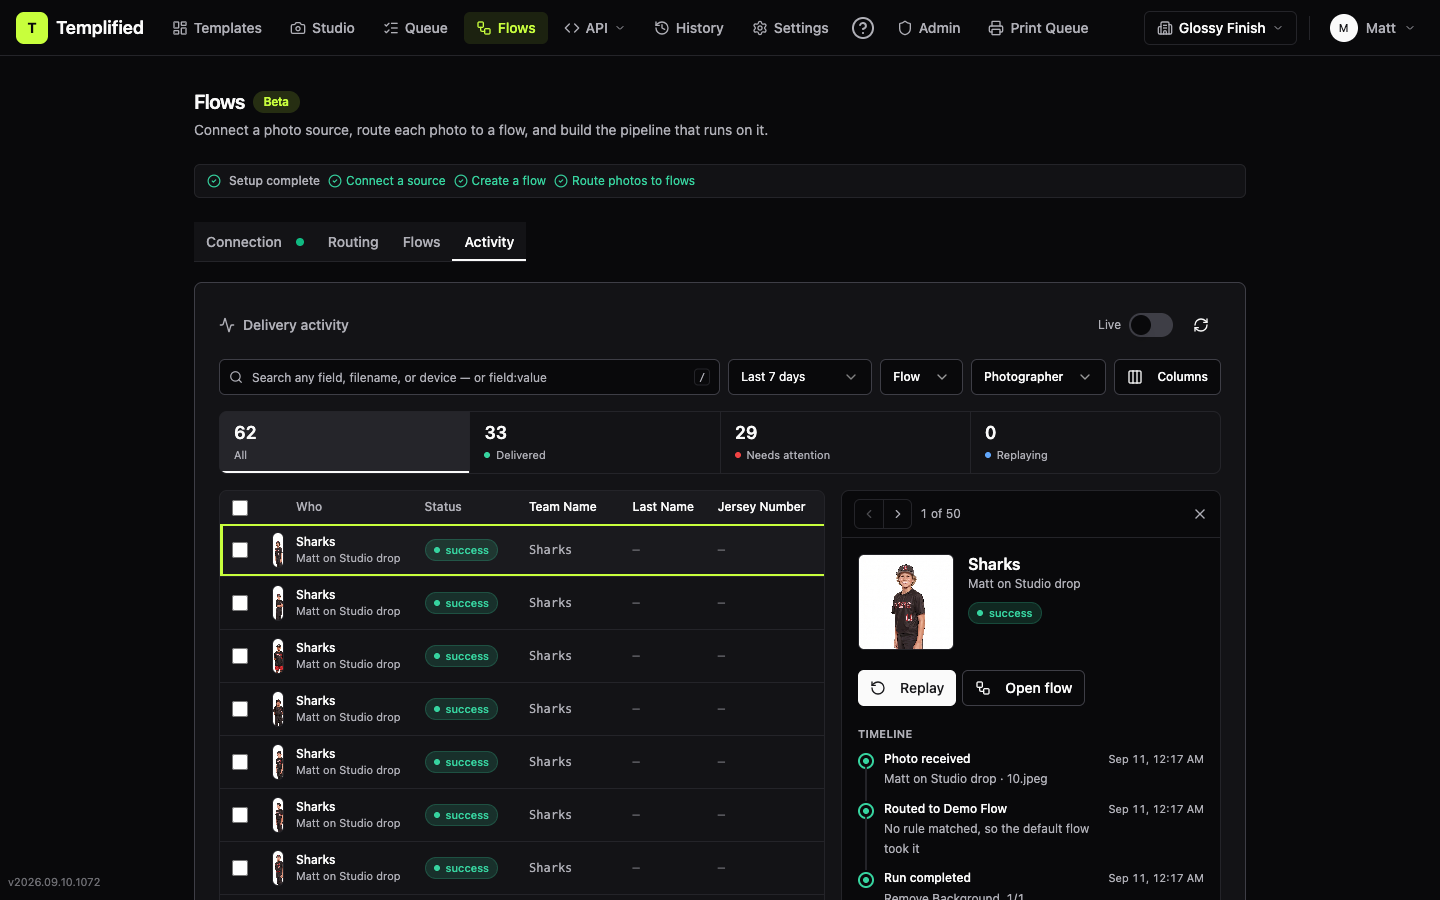Switch to the Connection tab
This screenshot has height=900, width=1440.
(x=255, y=242)
